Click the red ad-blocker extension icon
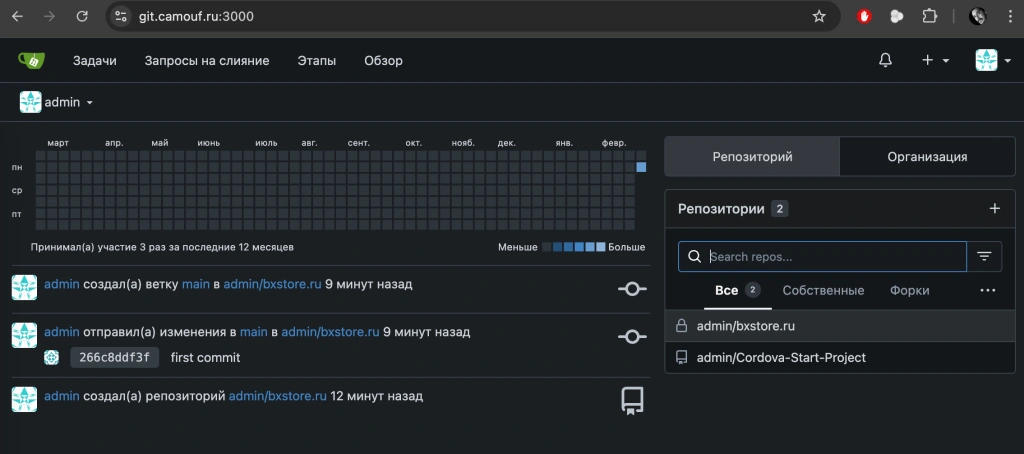Screen dimensions: 1024x454 [x=864, y=16]
